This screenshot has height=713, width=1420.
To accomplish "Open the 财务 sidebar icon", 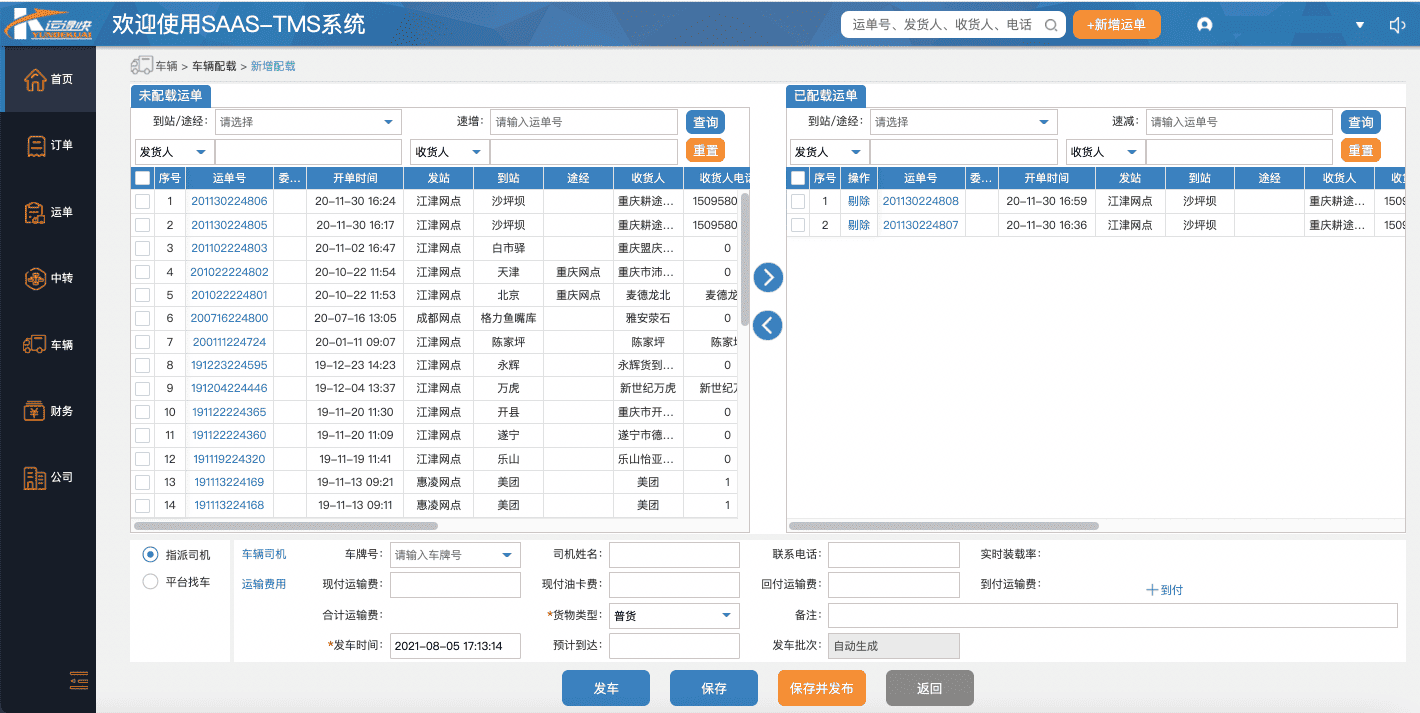I will (x=36, y=411).
